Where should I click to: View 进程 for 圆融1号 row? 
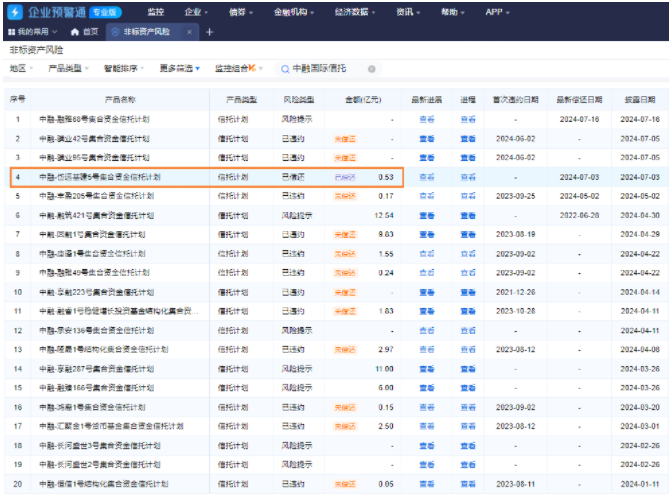pos(468,235)
